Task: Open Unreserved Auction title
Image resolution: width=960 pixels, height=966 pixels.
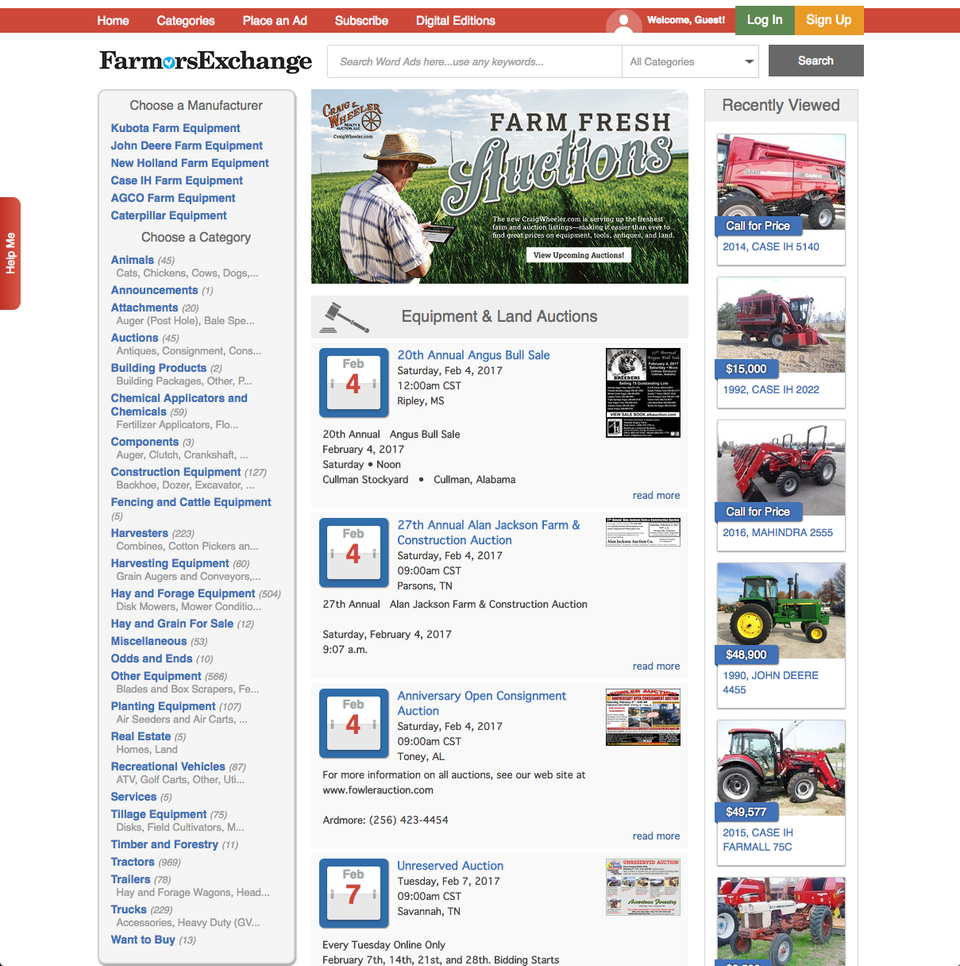Action: click(x=450, y=866)
